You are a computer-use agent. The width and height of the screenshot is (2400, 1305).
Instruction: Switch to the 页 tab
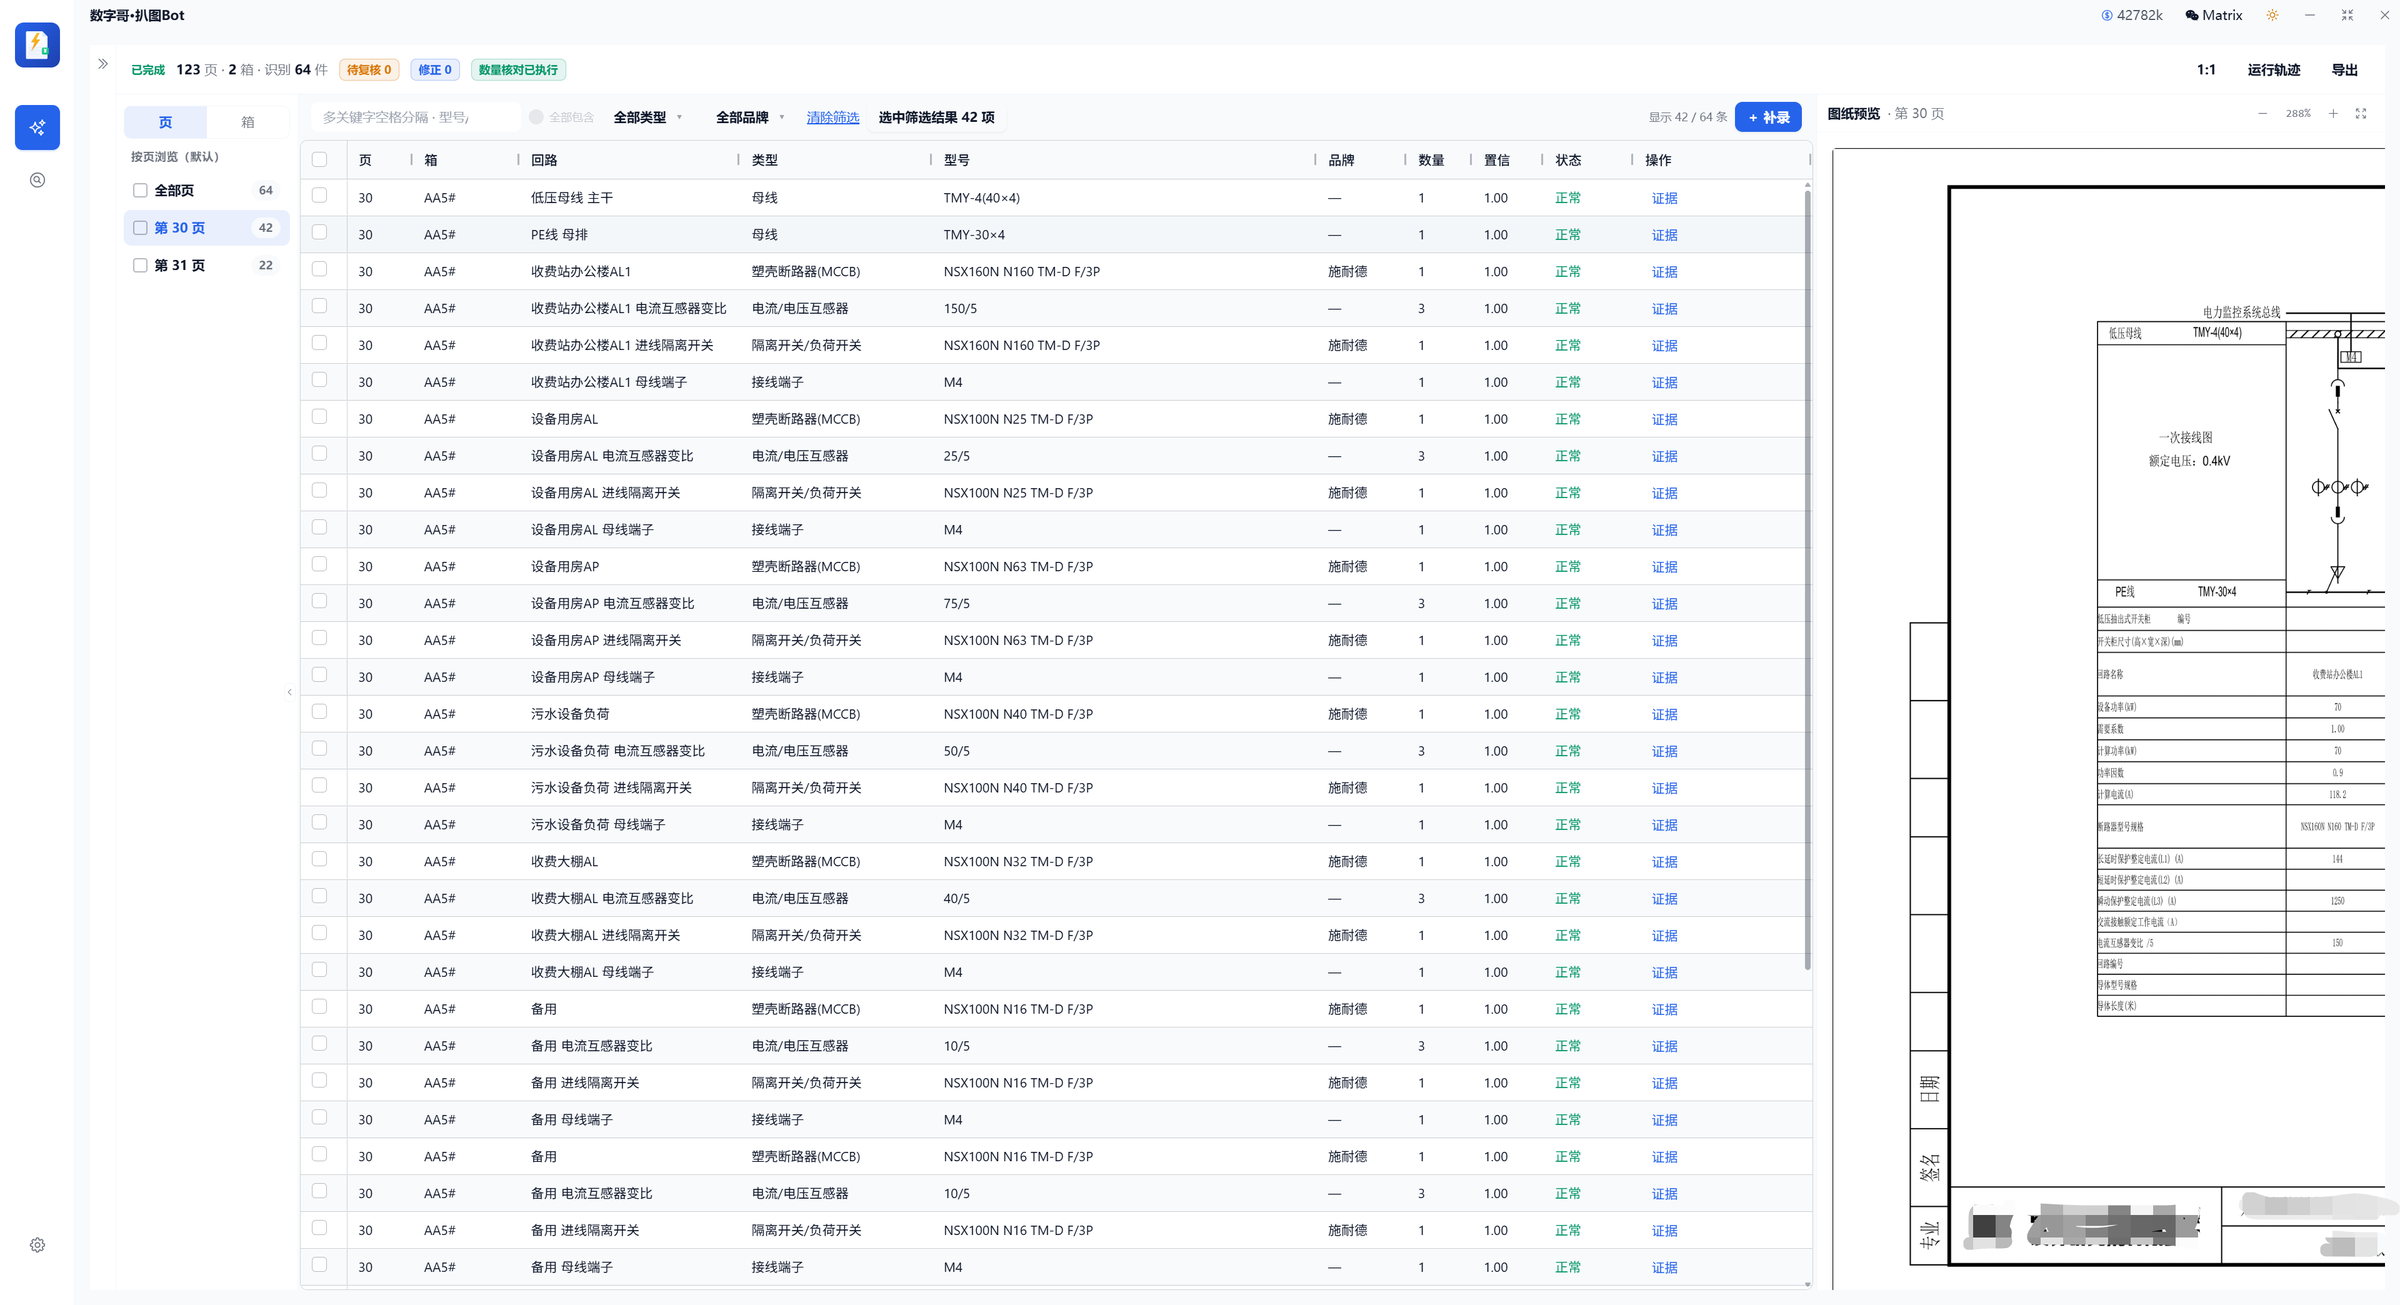click(x=165, y=122)
